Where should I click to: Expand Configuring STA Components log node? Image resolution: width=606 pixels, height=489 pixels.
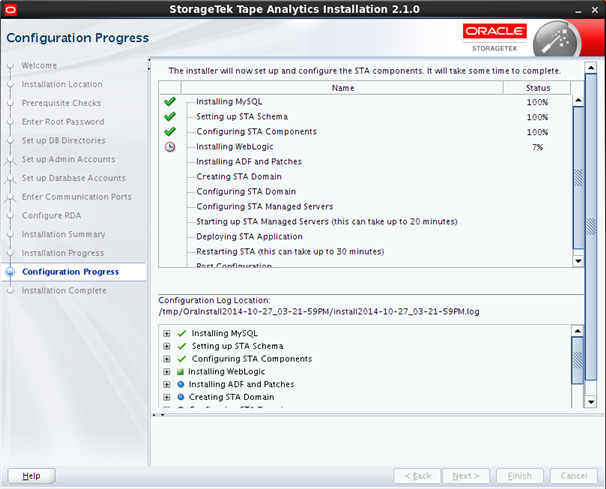(167, 359)
